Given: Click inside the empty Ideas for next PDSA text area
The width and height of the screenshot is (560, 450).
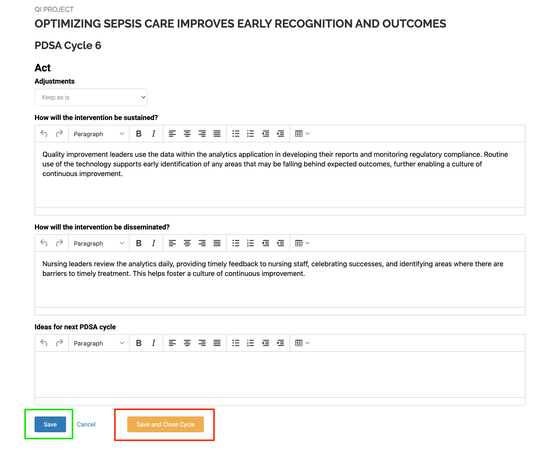Looking at the screenshot, I should tap(280, 375).
